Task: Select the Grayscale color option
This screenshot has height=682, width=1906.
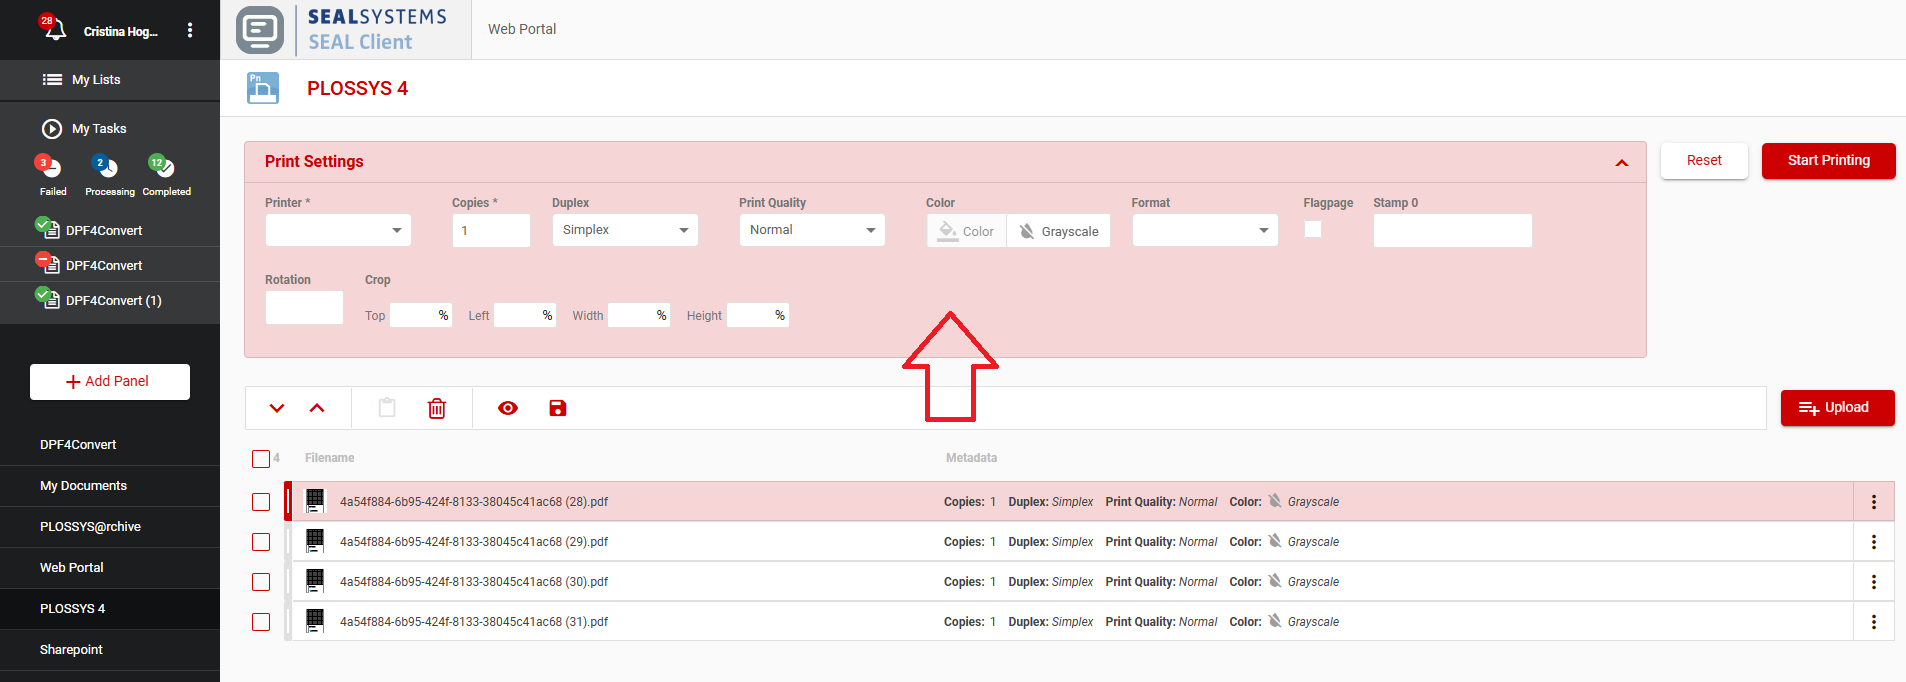Action: tap(1059, 231)
